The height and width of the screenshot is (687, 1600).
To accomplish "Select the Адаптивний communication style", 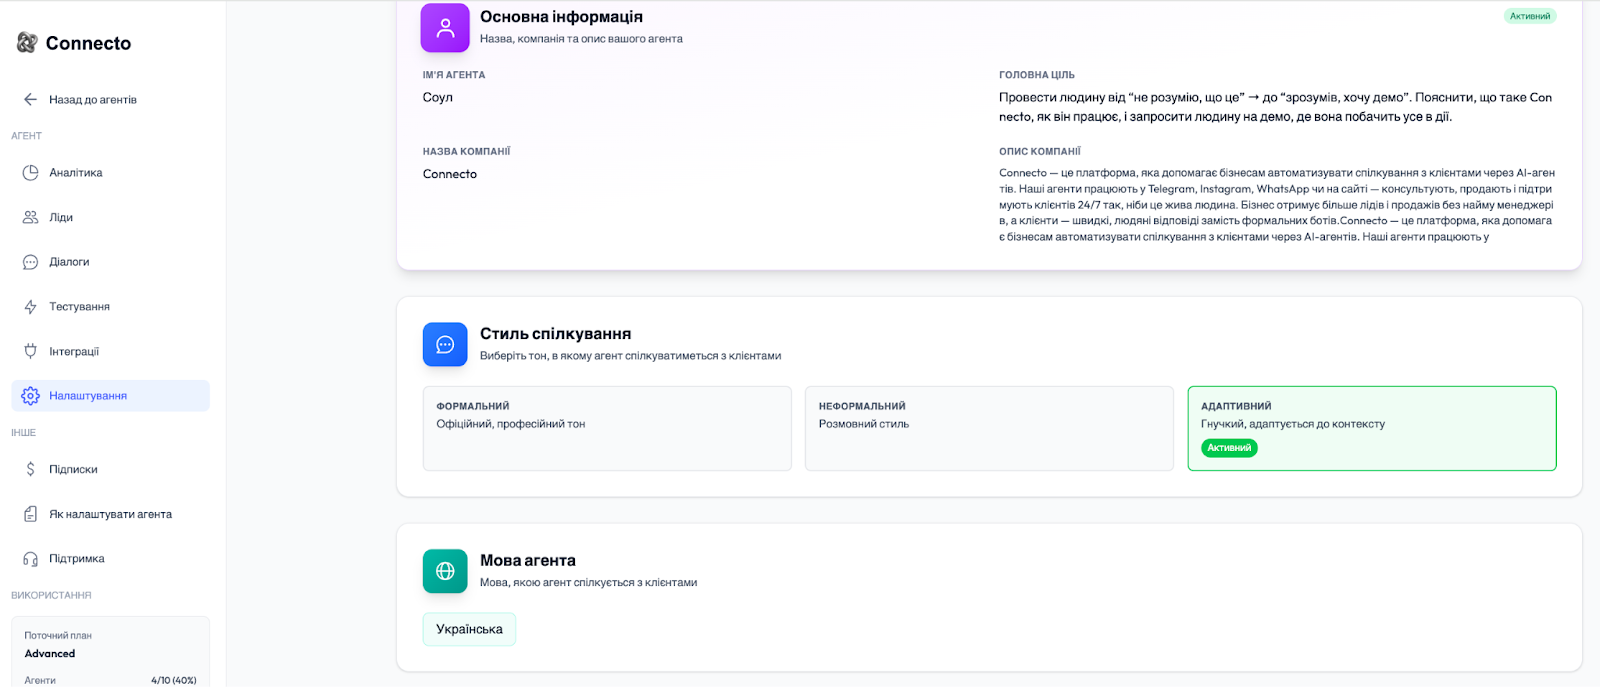I will (1371, 428).
